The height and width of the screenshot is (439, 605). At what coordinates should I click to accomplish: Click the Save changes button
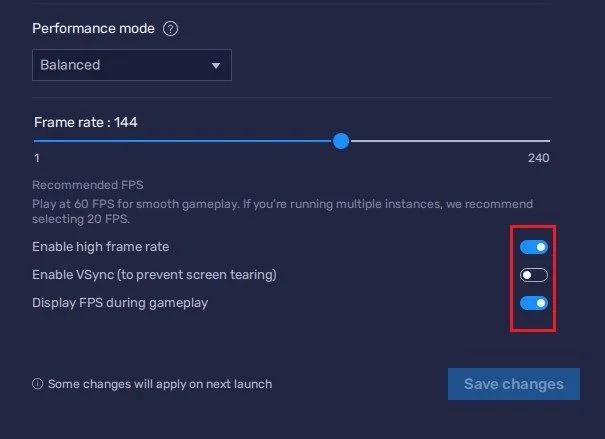pyautogui.click(x=514, y=384)
